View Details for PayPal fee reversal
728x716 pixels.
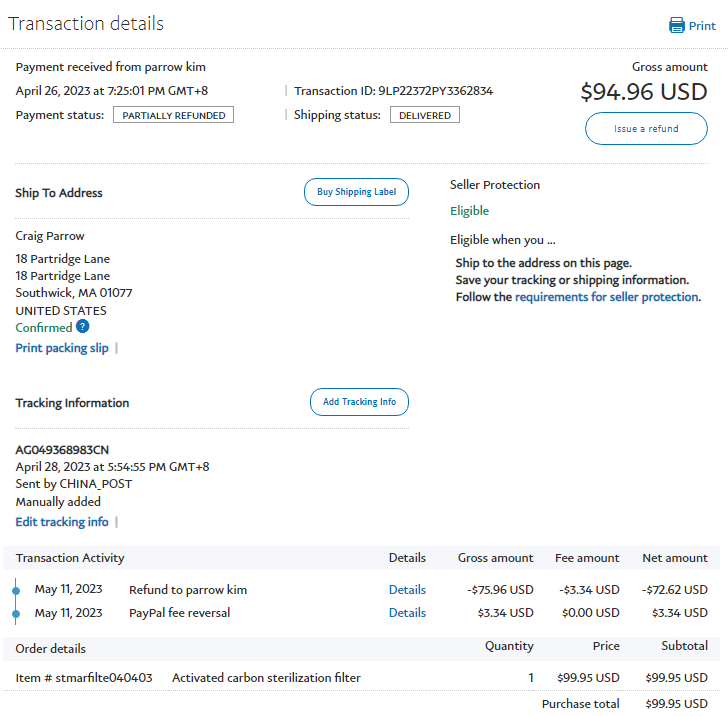click(x=407, y=613)
